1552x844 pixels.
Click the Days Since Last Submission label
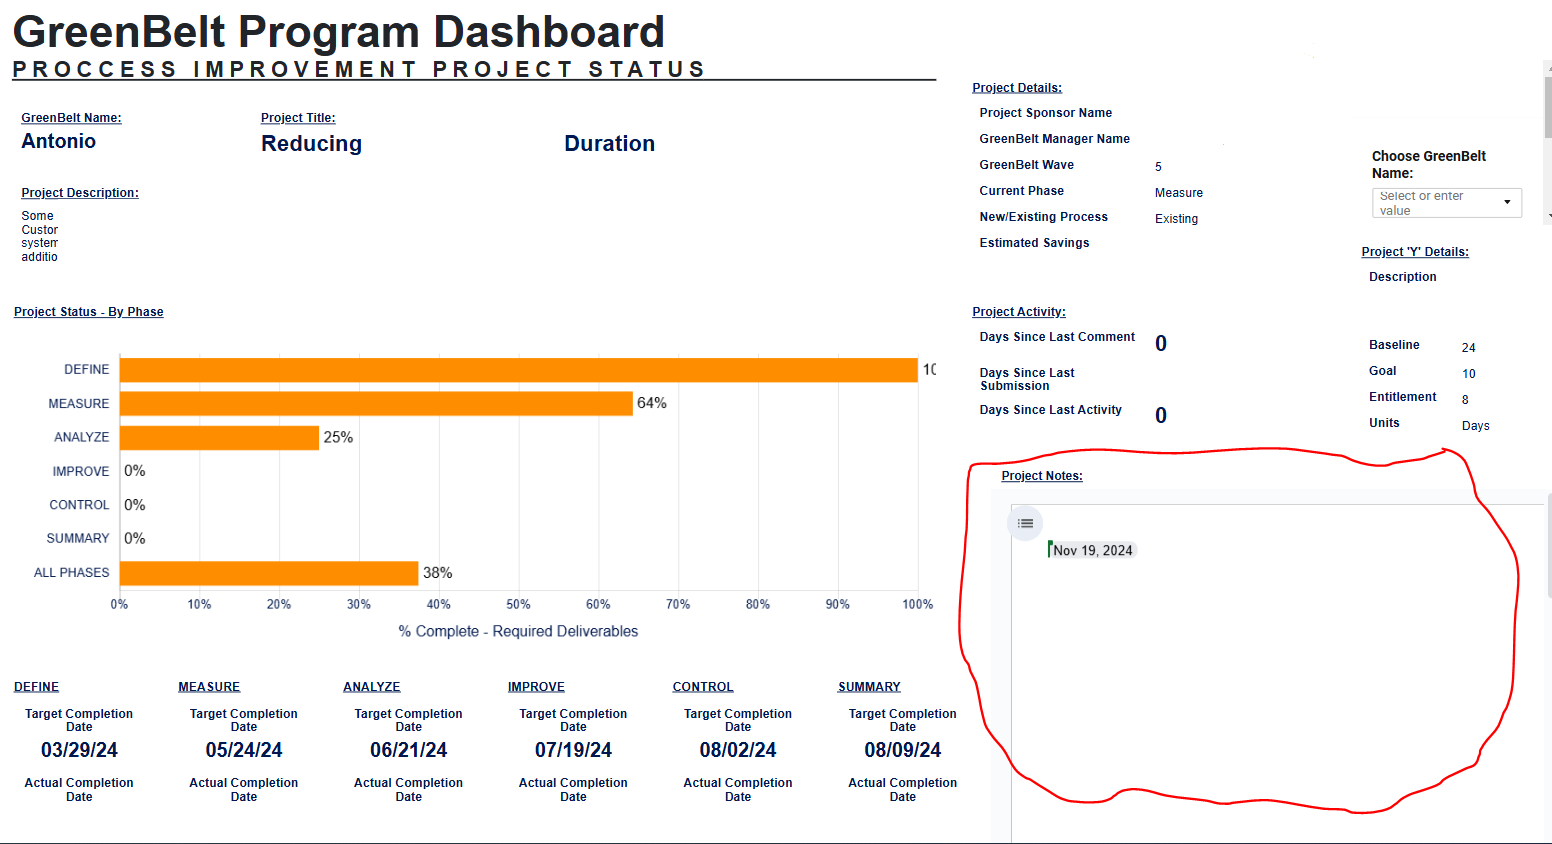[x=1027, y=379]
